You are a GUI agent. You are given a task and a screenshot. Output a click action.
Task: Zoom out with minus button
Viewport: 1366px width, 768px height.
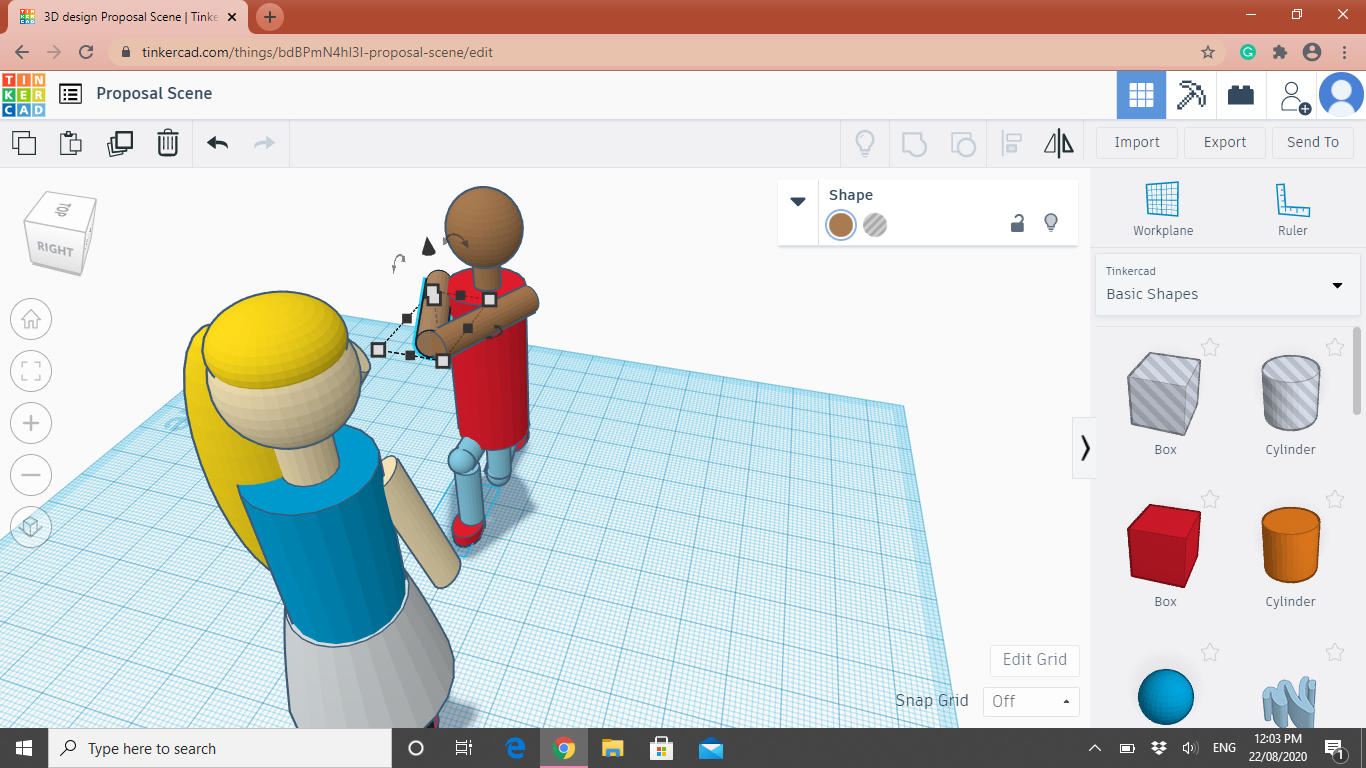(x=31, y=474)
